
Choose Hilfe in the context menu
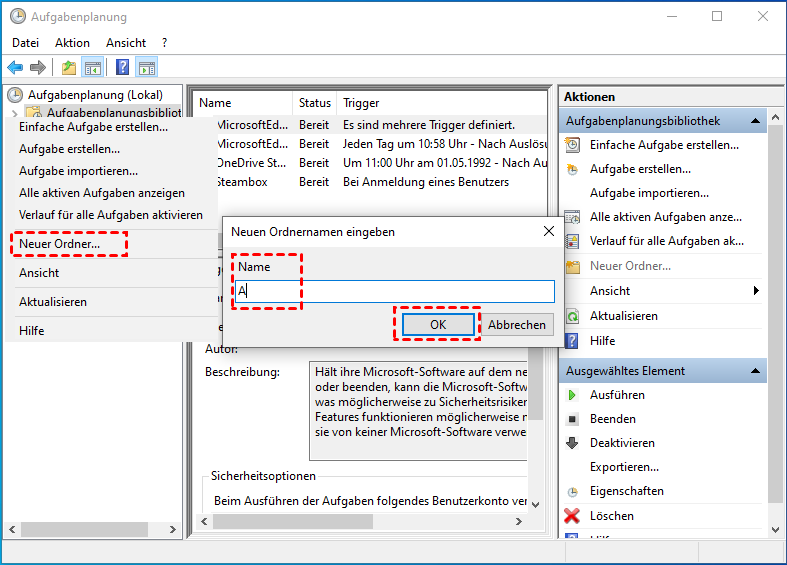point(32,331)
